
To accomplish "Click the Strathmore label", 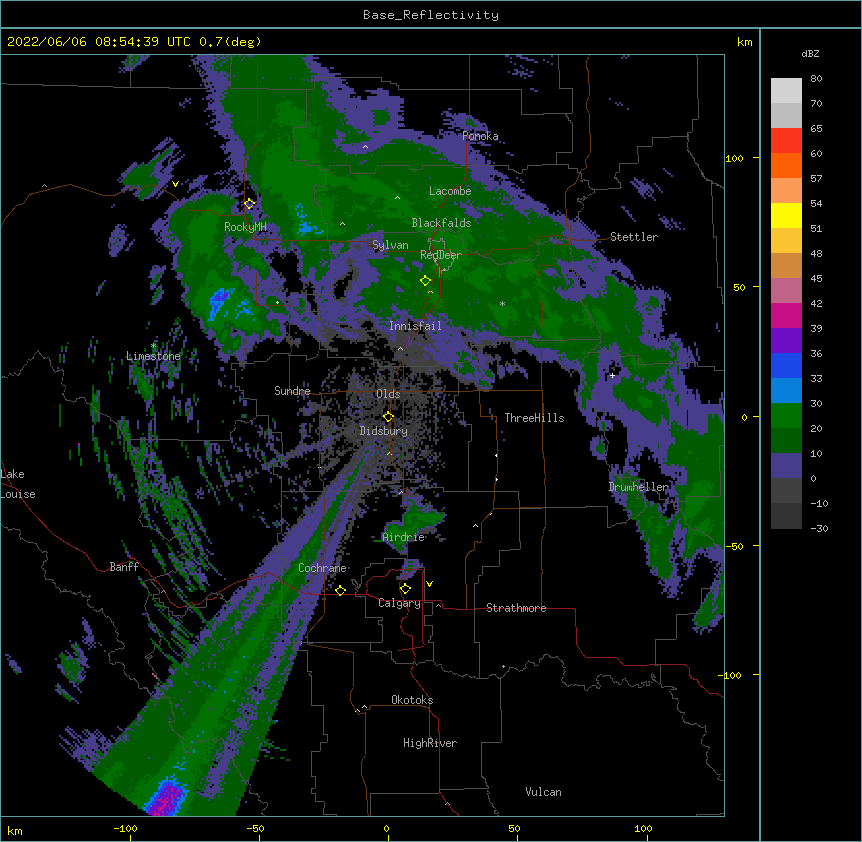I will [516, 608].
